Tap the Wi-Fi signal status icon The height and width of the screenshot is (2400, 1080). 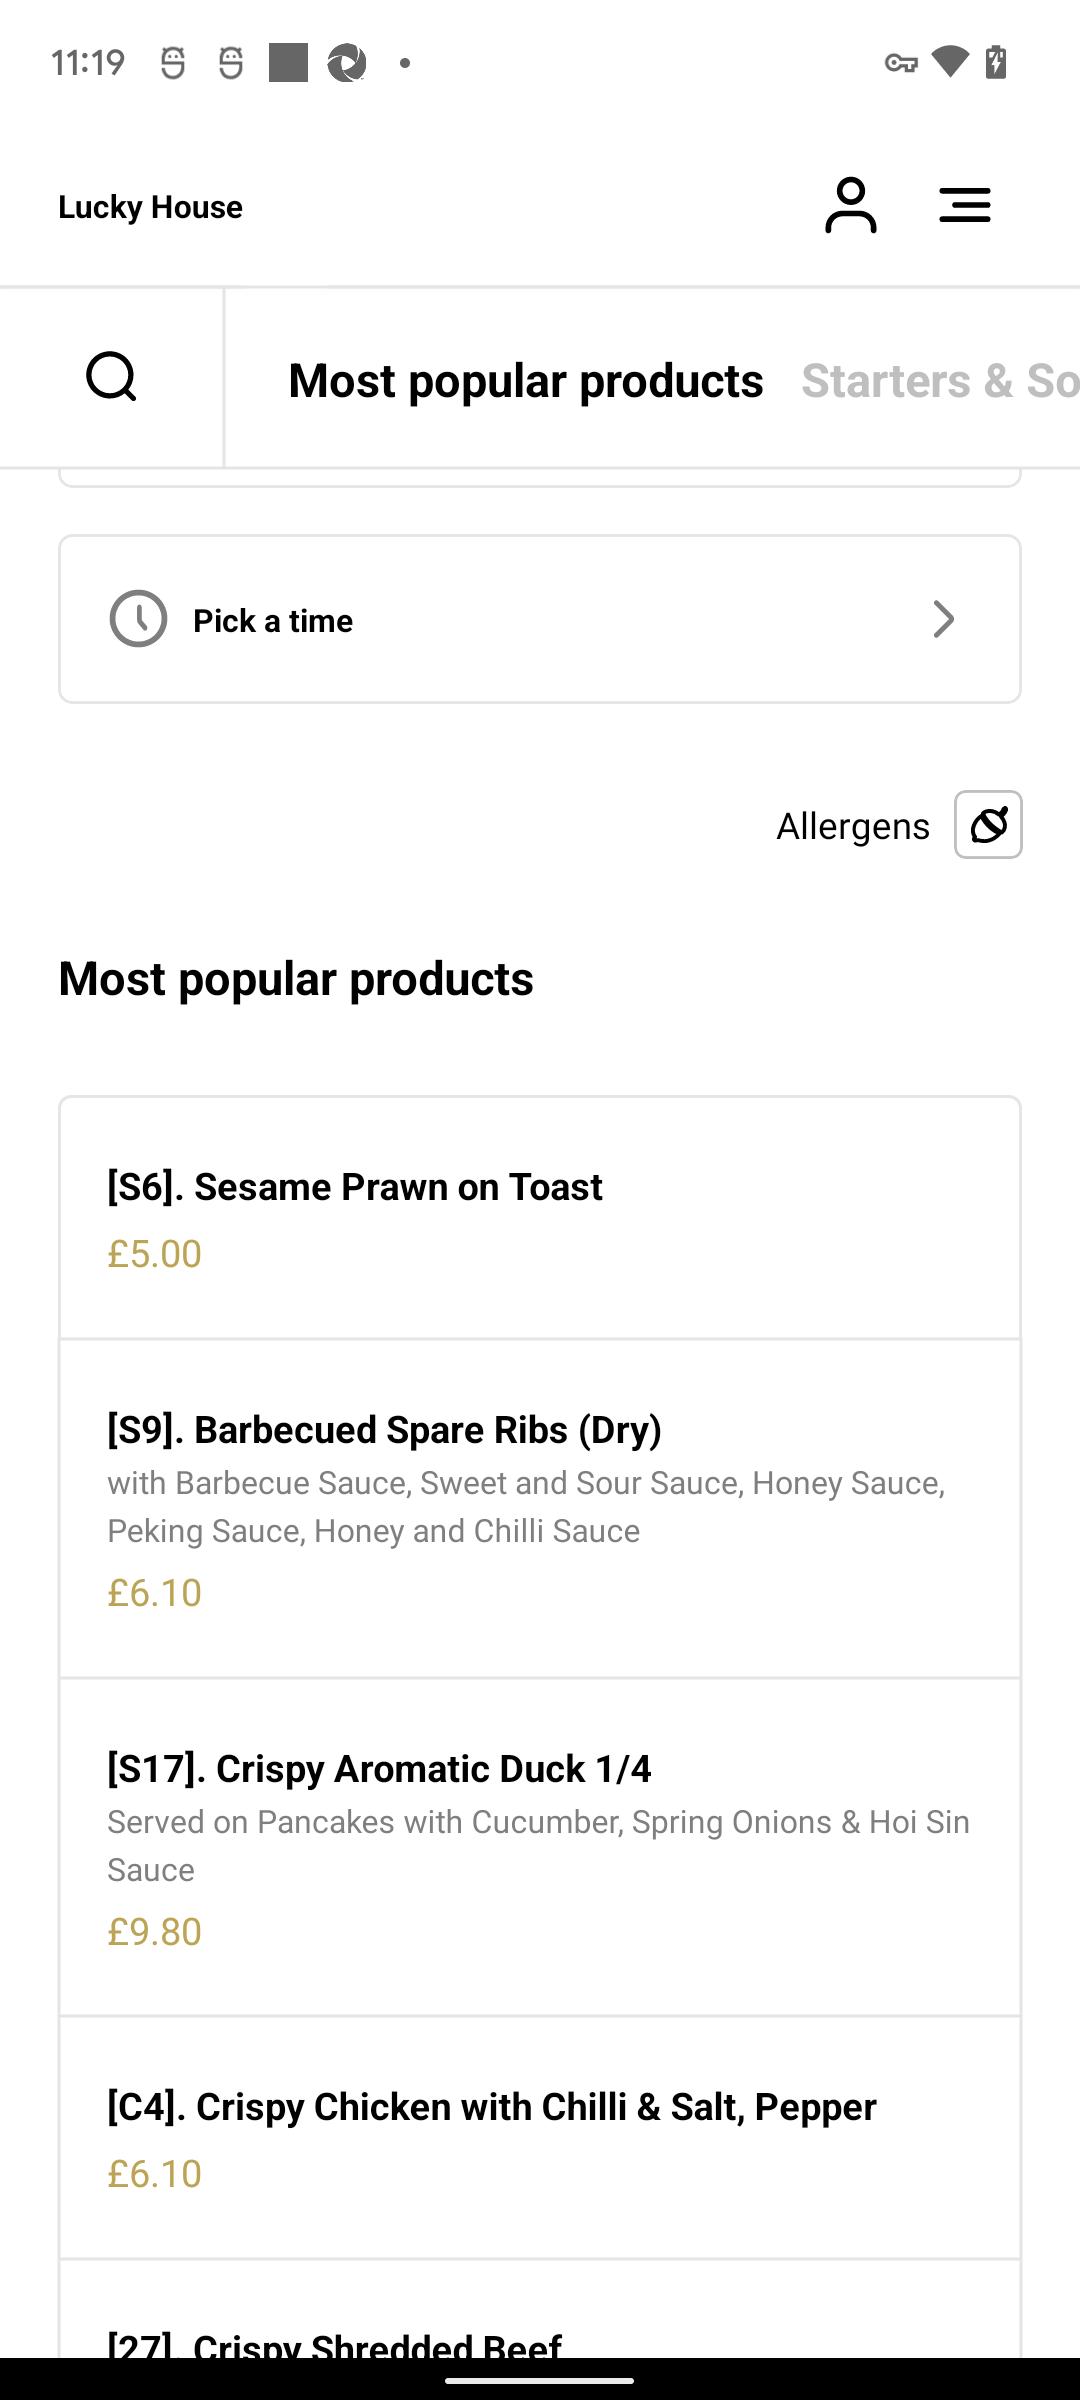pyautogui.click(x=950, y=62)
